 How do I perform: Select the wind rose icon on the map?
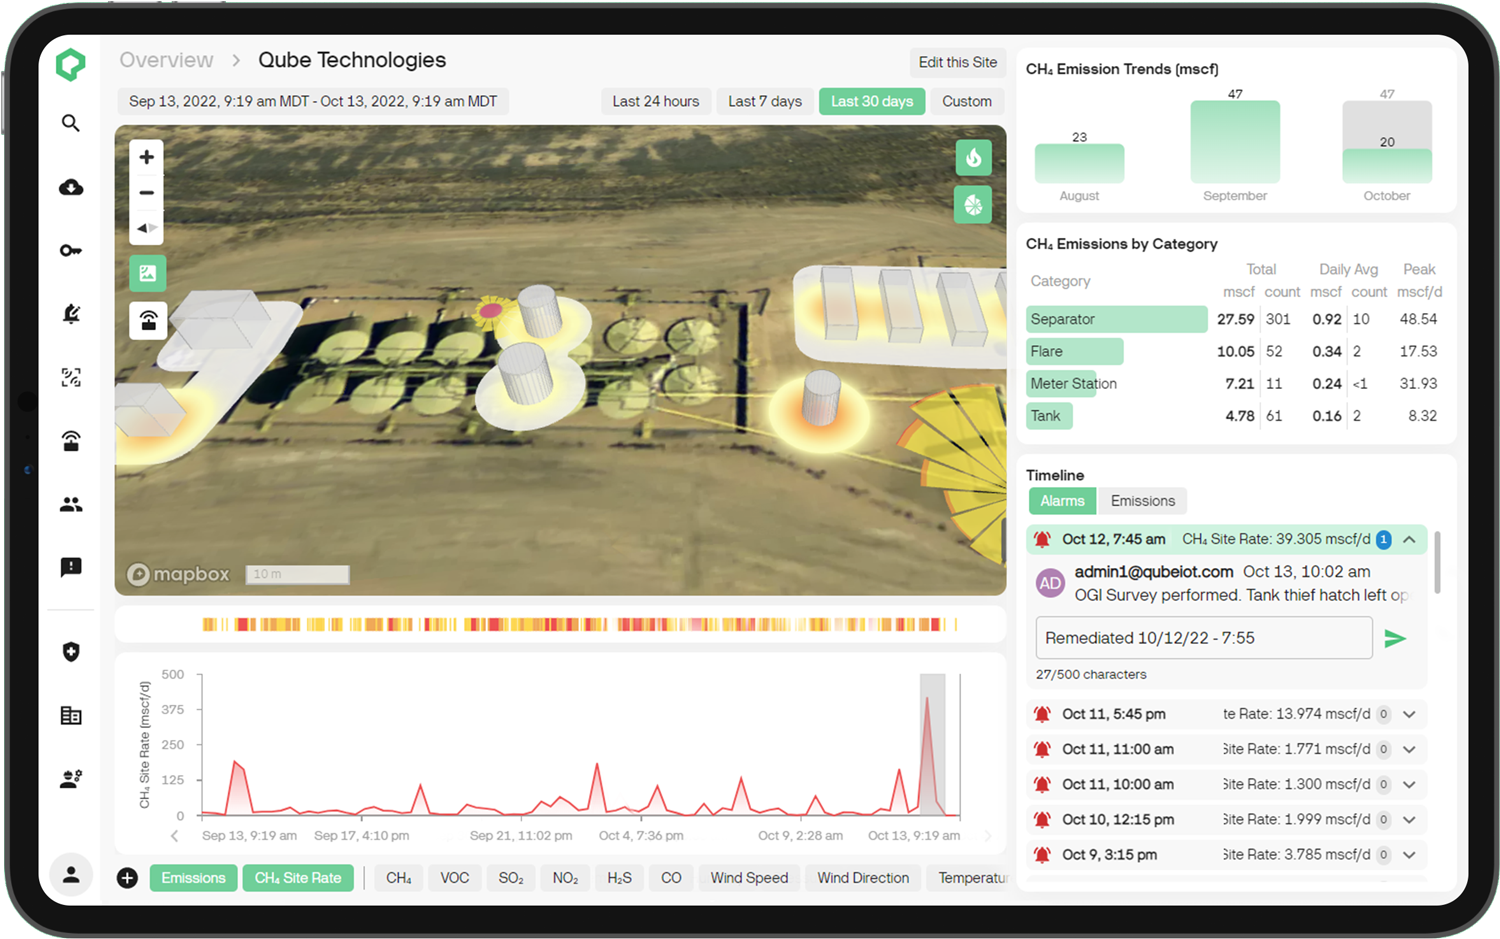(973, 205)
